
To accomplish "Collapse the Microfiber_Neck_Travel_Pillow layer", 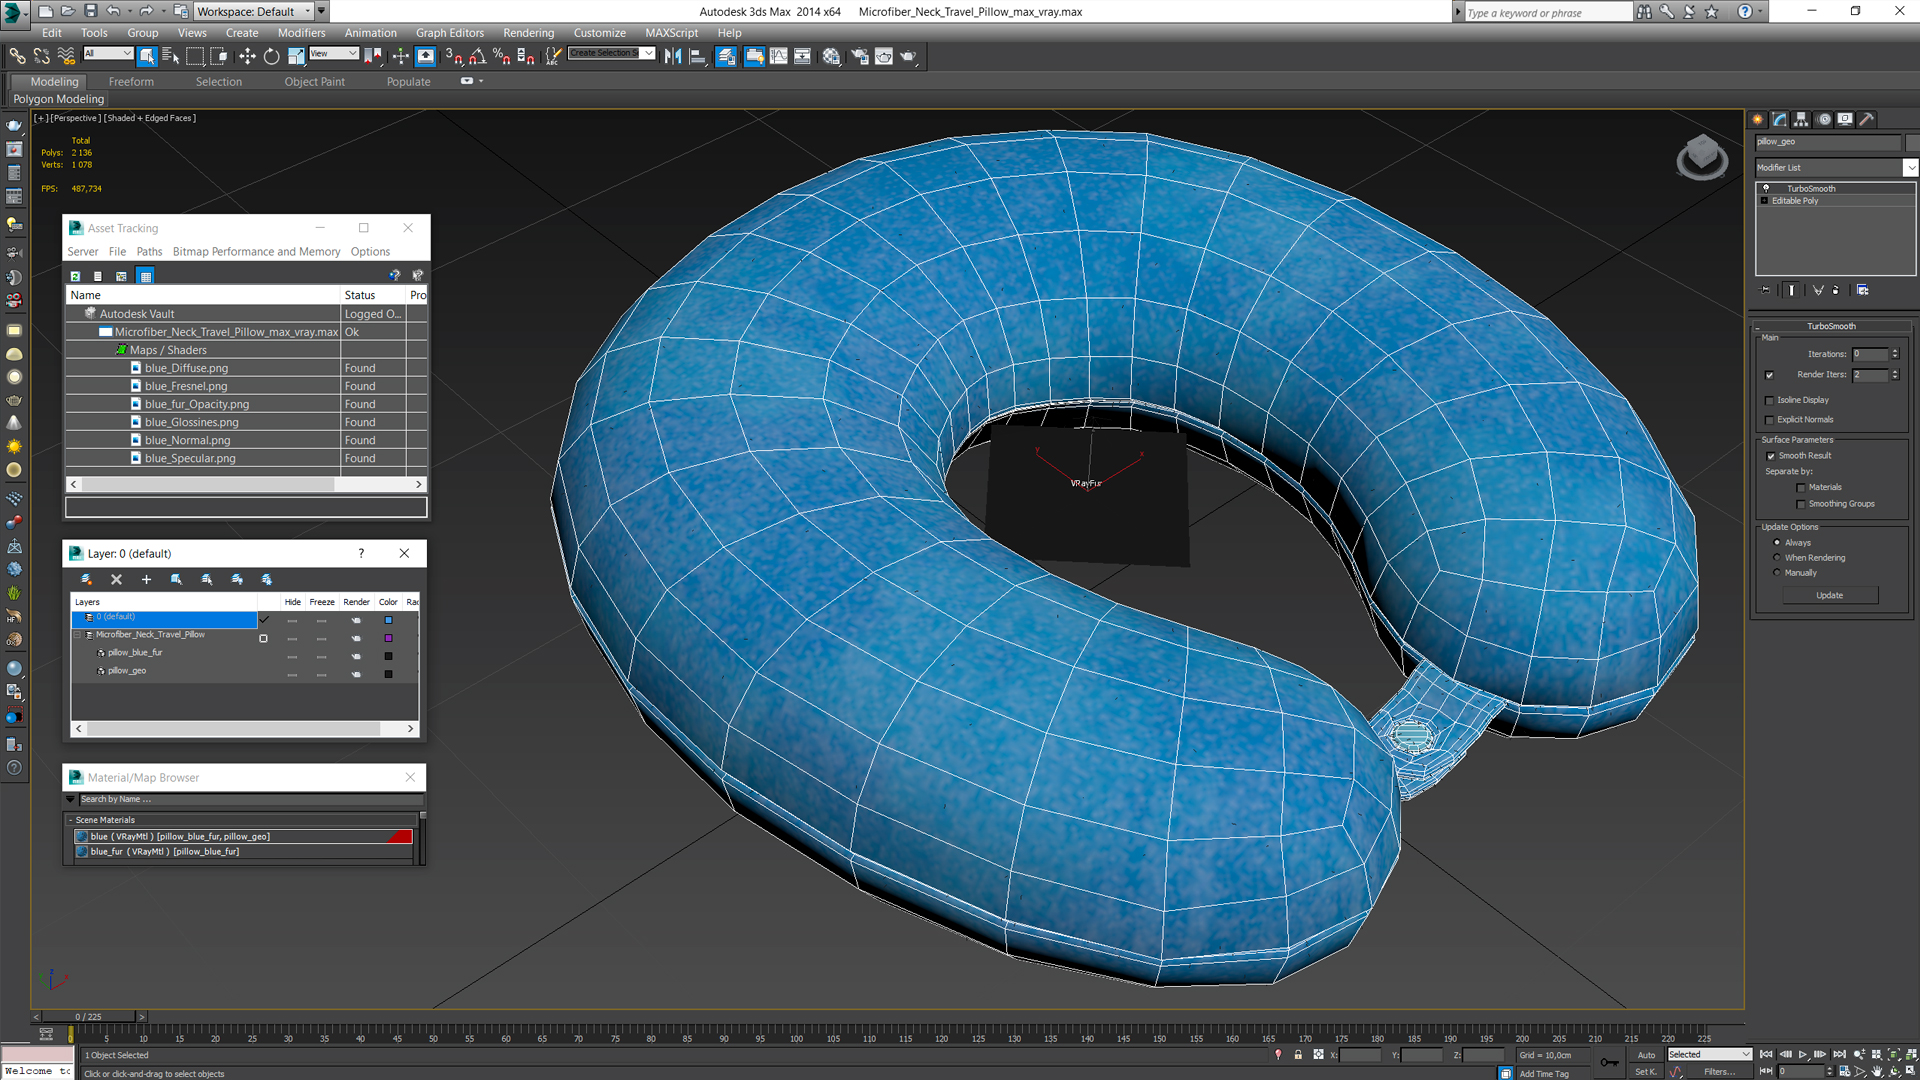I will coord(77,635).
